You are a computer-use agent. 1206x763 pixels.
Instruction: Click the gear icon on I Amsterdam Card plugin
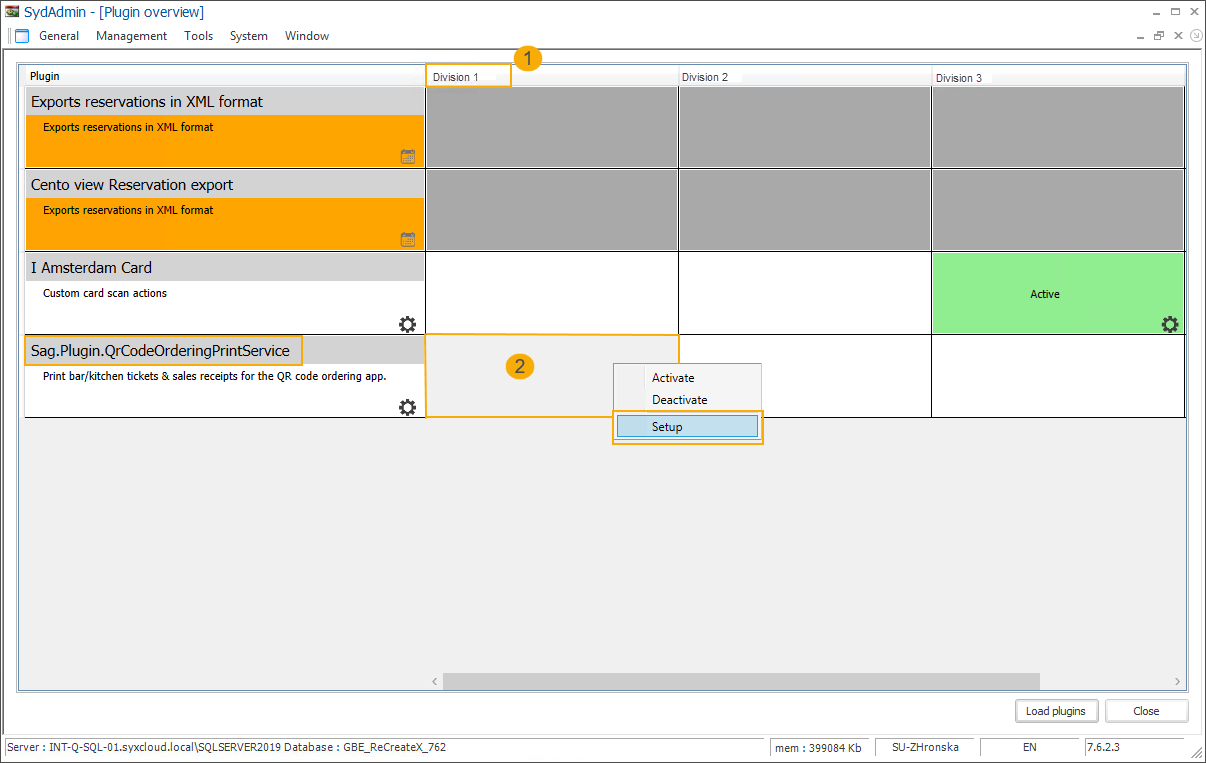tap(407, 324)
